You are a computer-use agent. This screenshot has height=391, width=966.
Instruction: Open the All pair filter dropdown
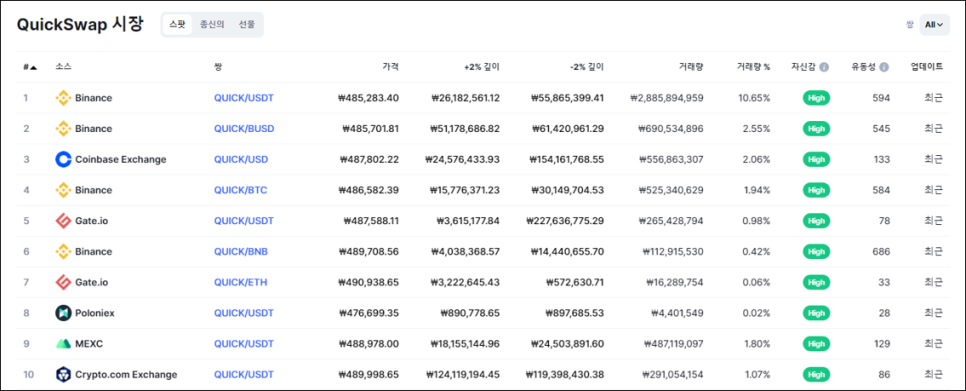[934, 25]
